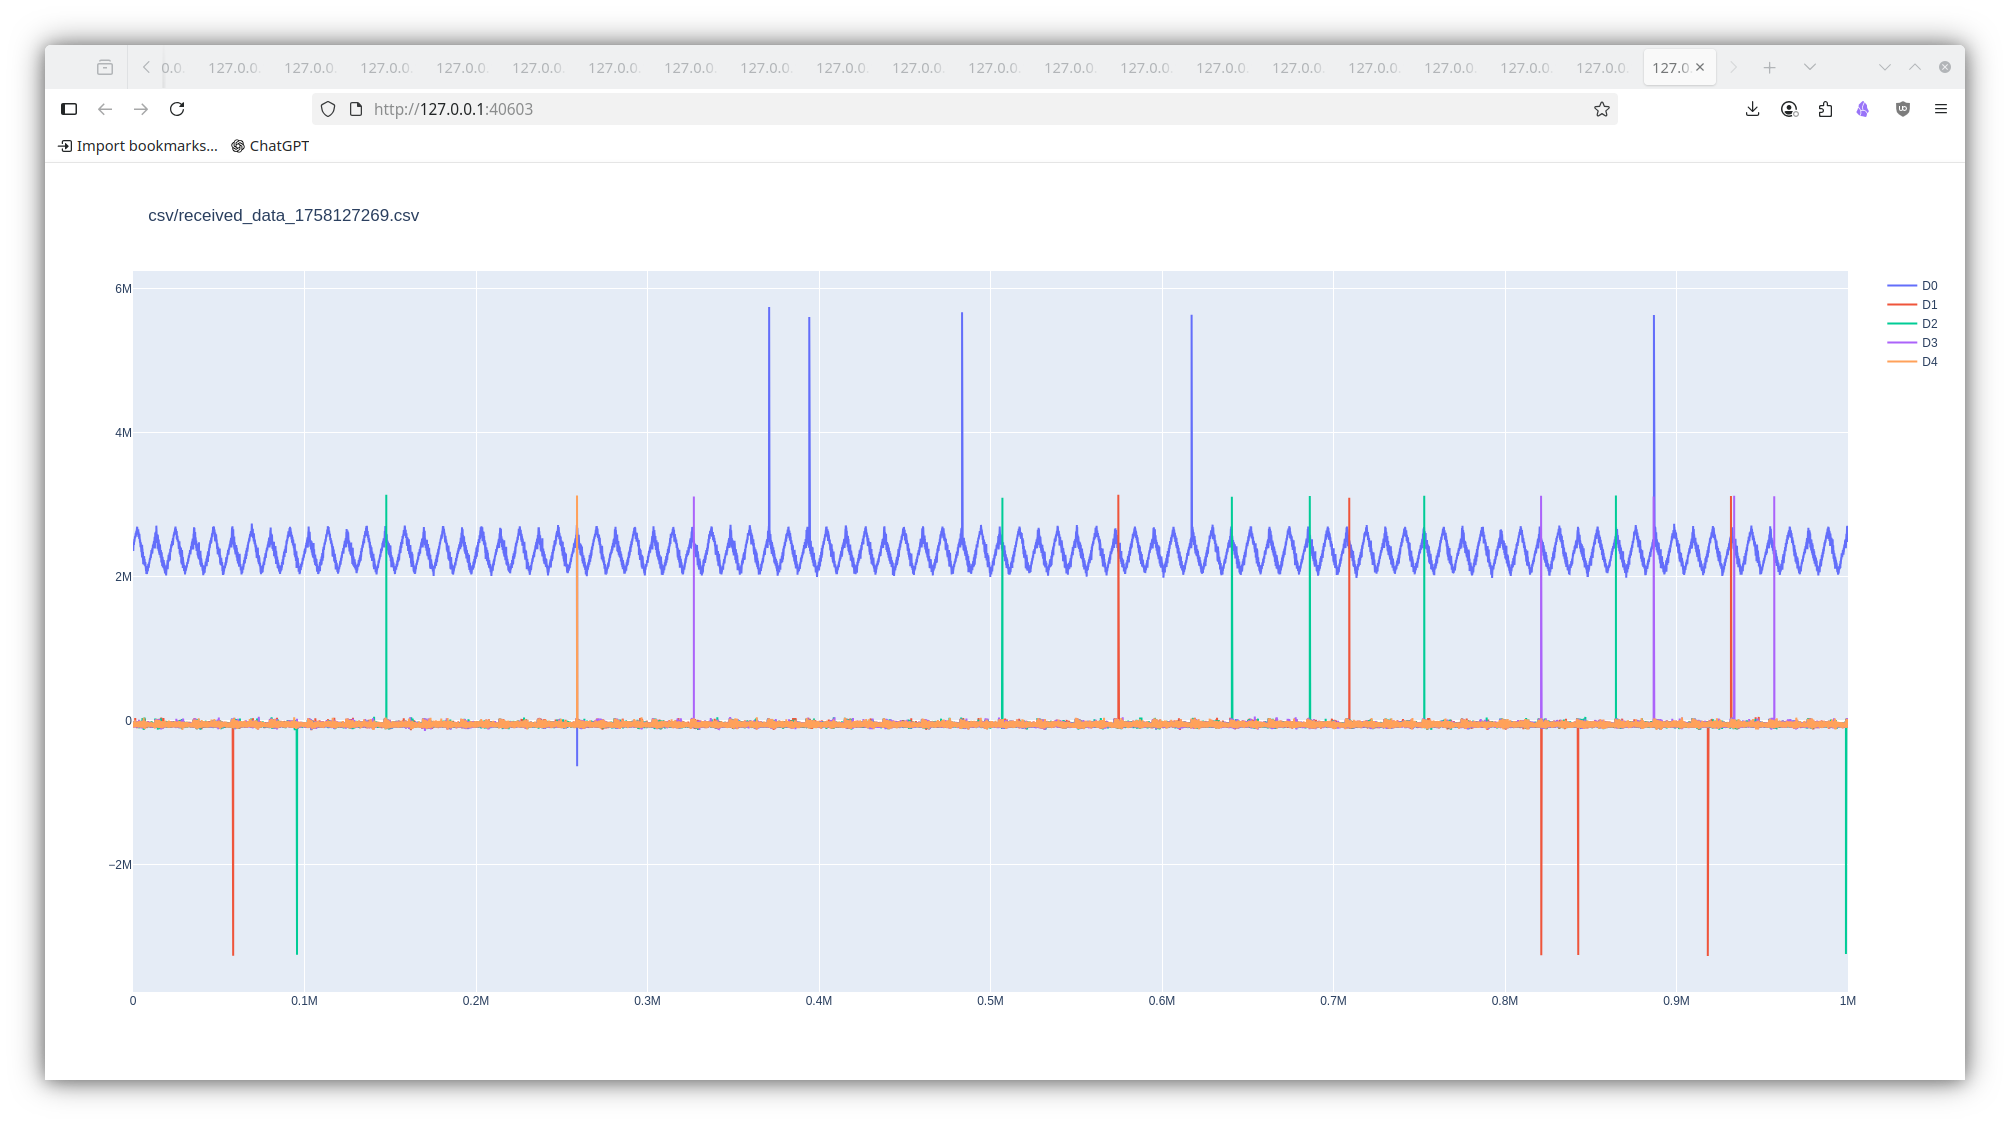Close the active 127.0.0.1 tab
2010x1125 pixels.
click(1700, 67)
